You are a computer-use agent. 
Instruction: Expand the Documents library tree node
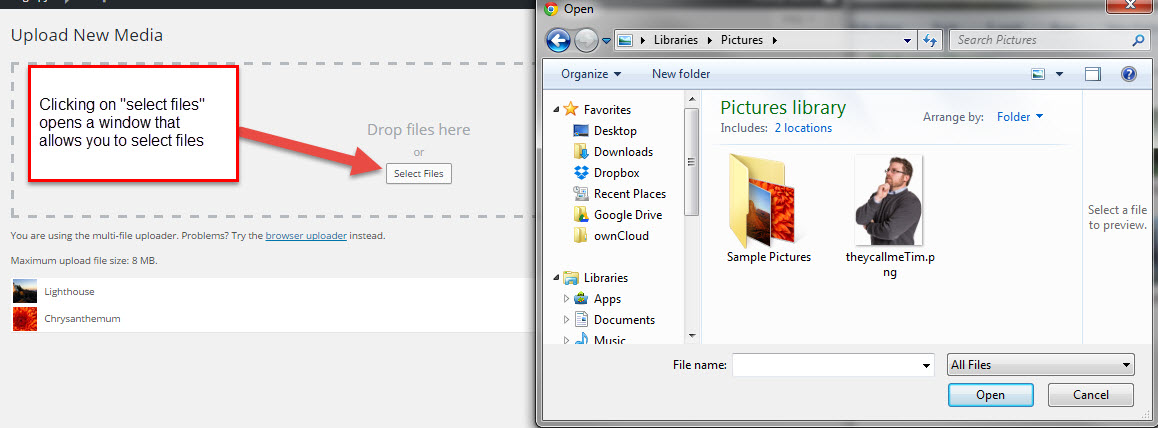coord(567,320)
